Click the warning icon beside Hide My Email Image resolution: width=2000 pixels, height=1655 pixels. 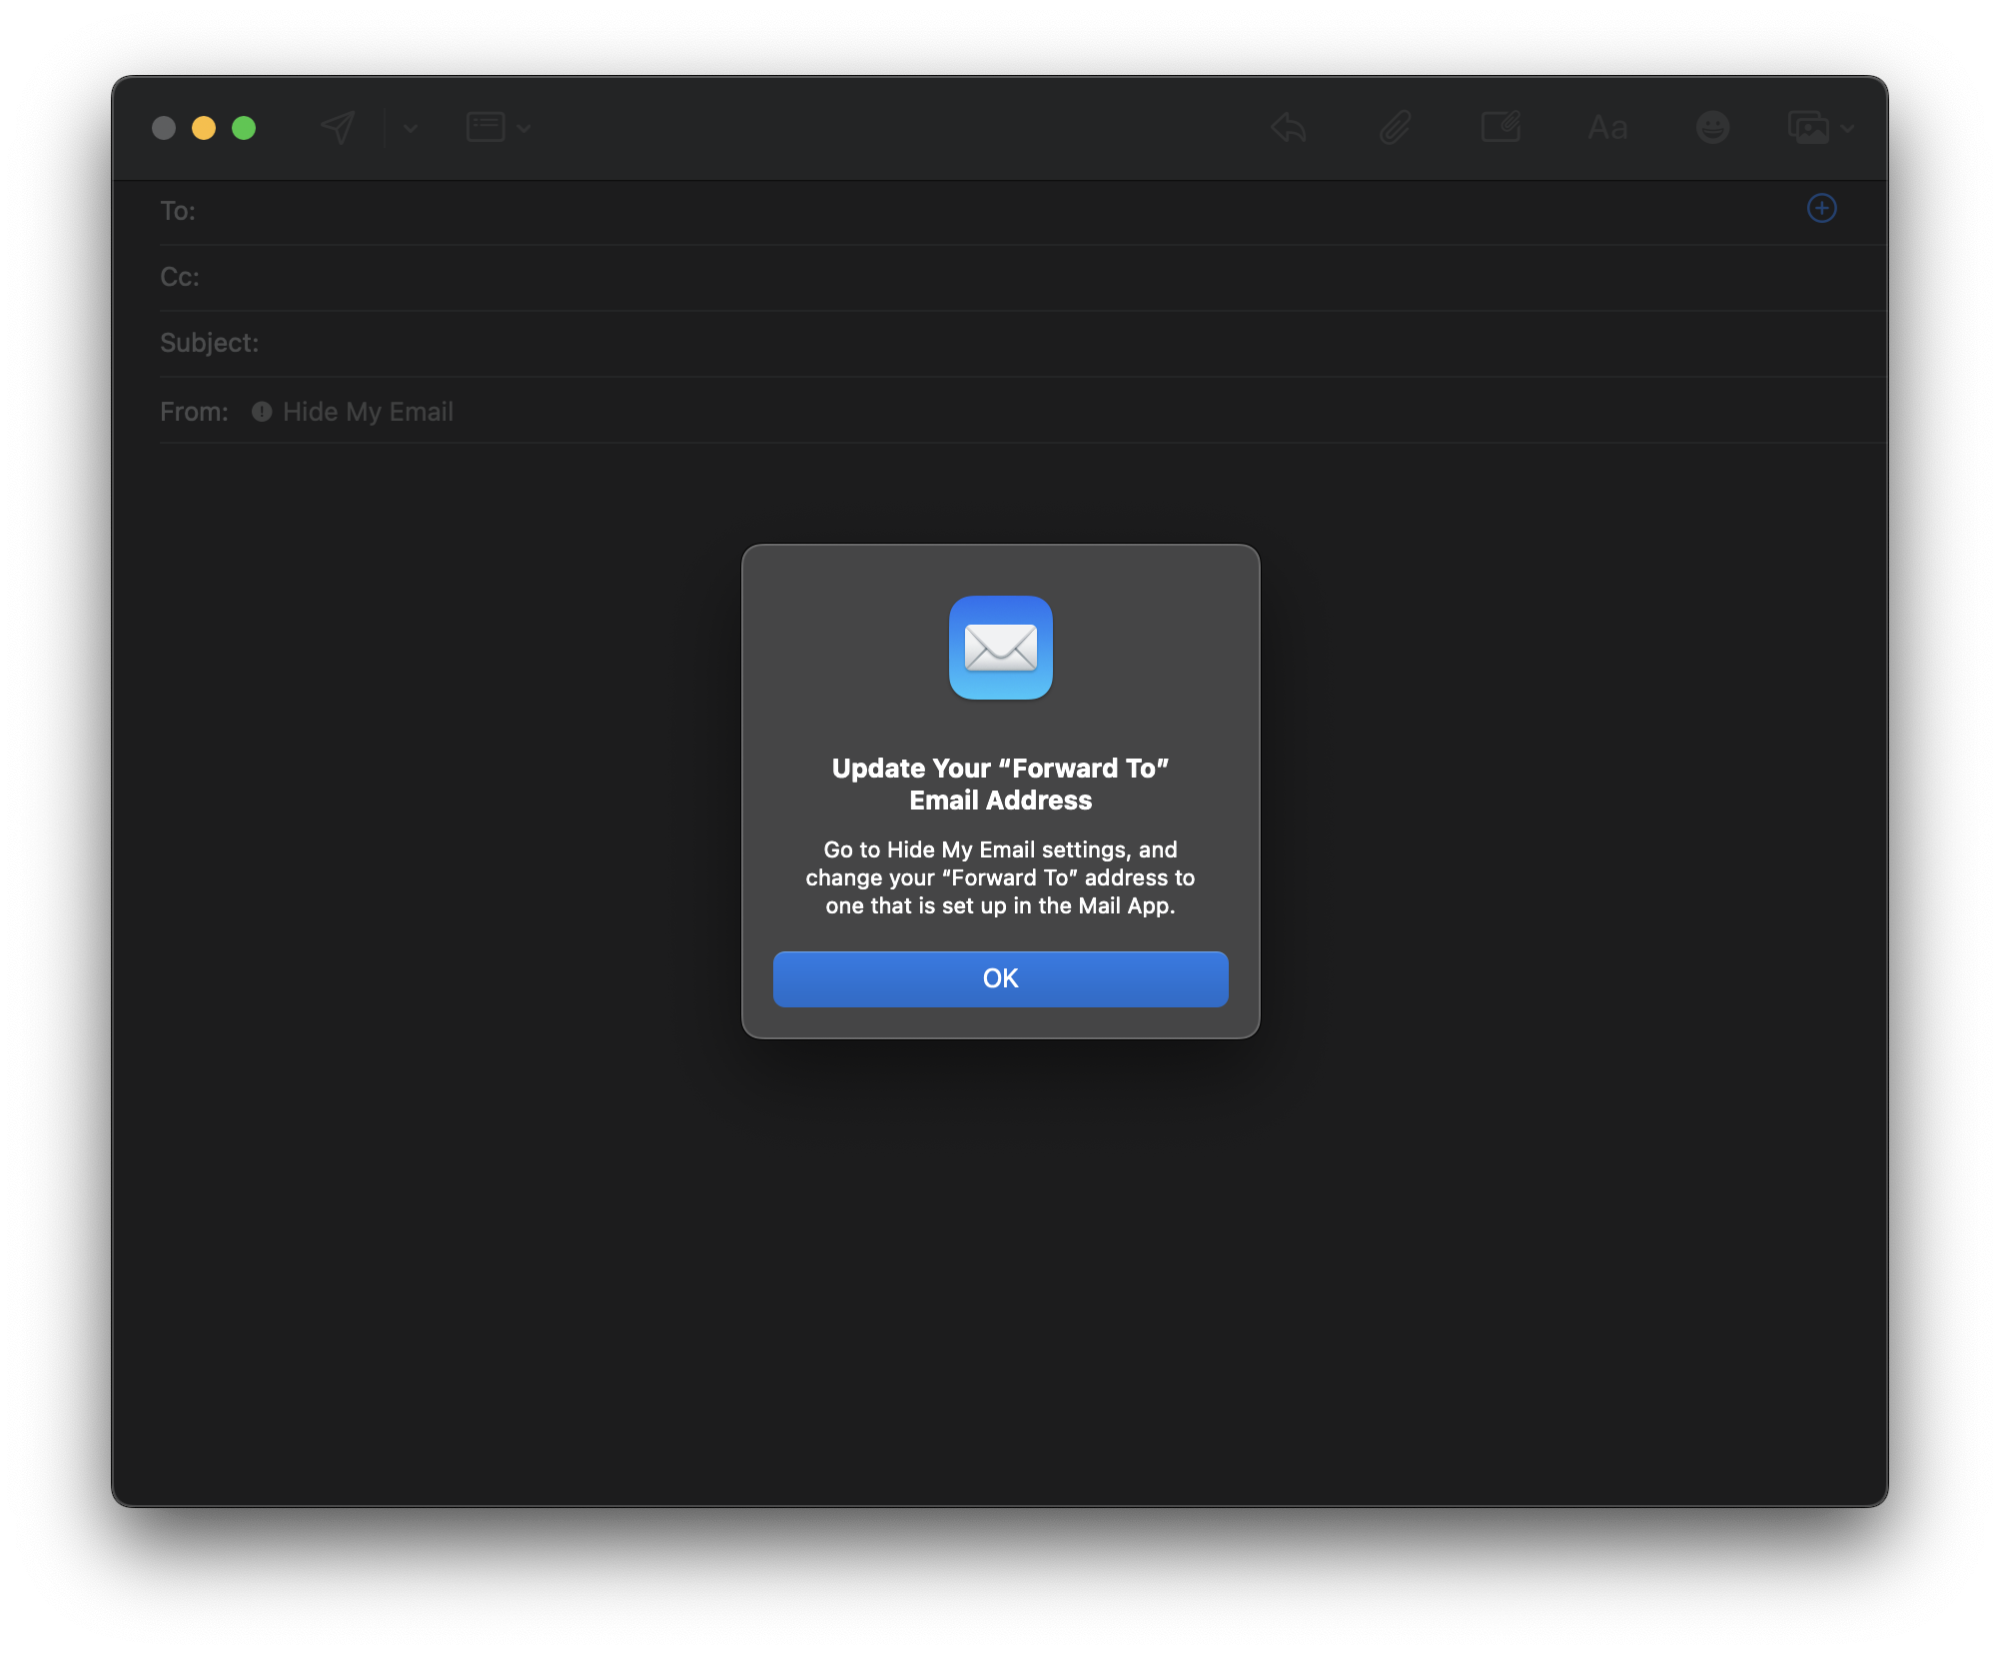262,412
